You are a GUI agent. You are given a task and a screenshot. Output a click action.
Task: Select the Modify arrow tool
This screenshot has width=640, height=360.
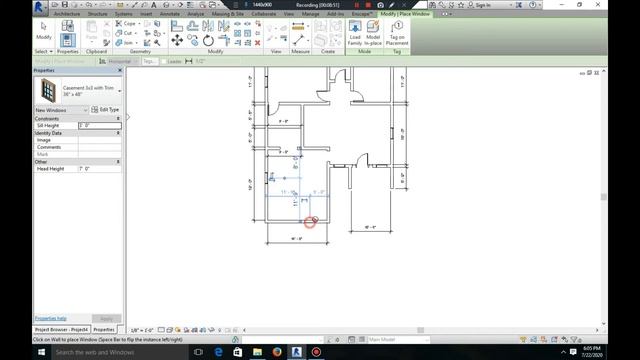click(44, 31)
